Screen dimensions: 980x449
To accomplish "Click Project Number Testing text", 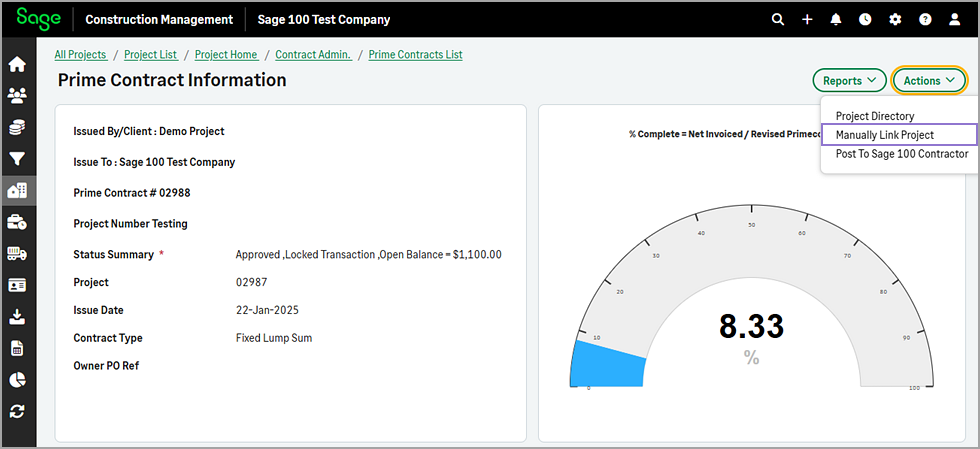I will 131,223.
